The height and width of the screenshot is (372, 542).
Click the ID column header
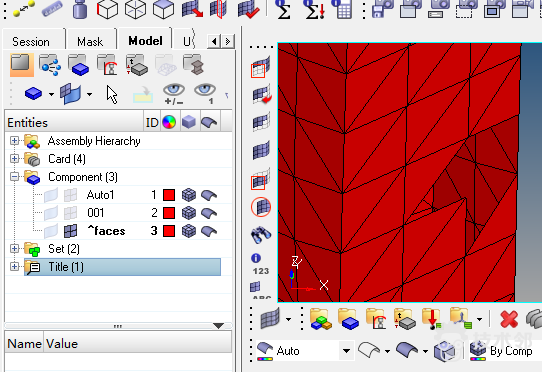coord(152,122)
